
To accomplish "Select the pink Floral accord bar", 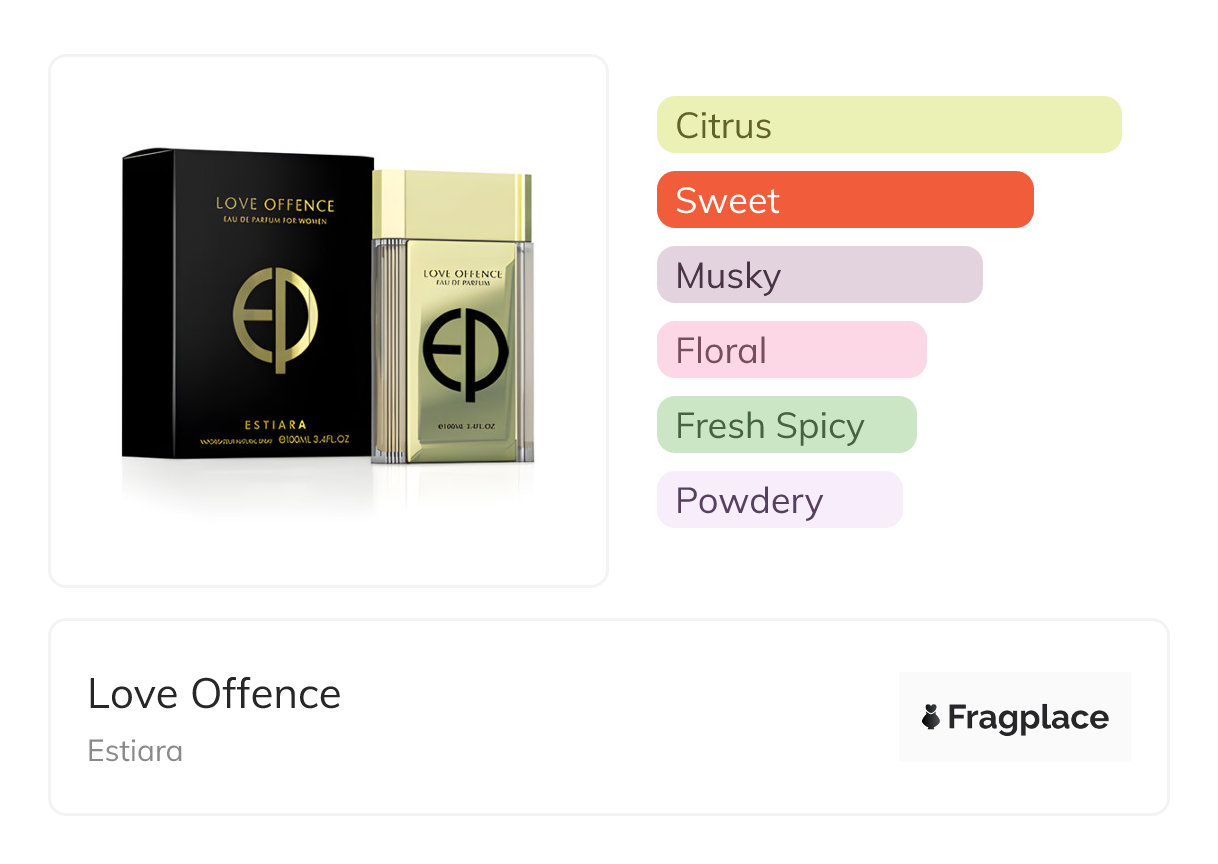I will (x=791, y=350).
